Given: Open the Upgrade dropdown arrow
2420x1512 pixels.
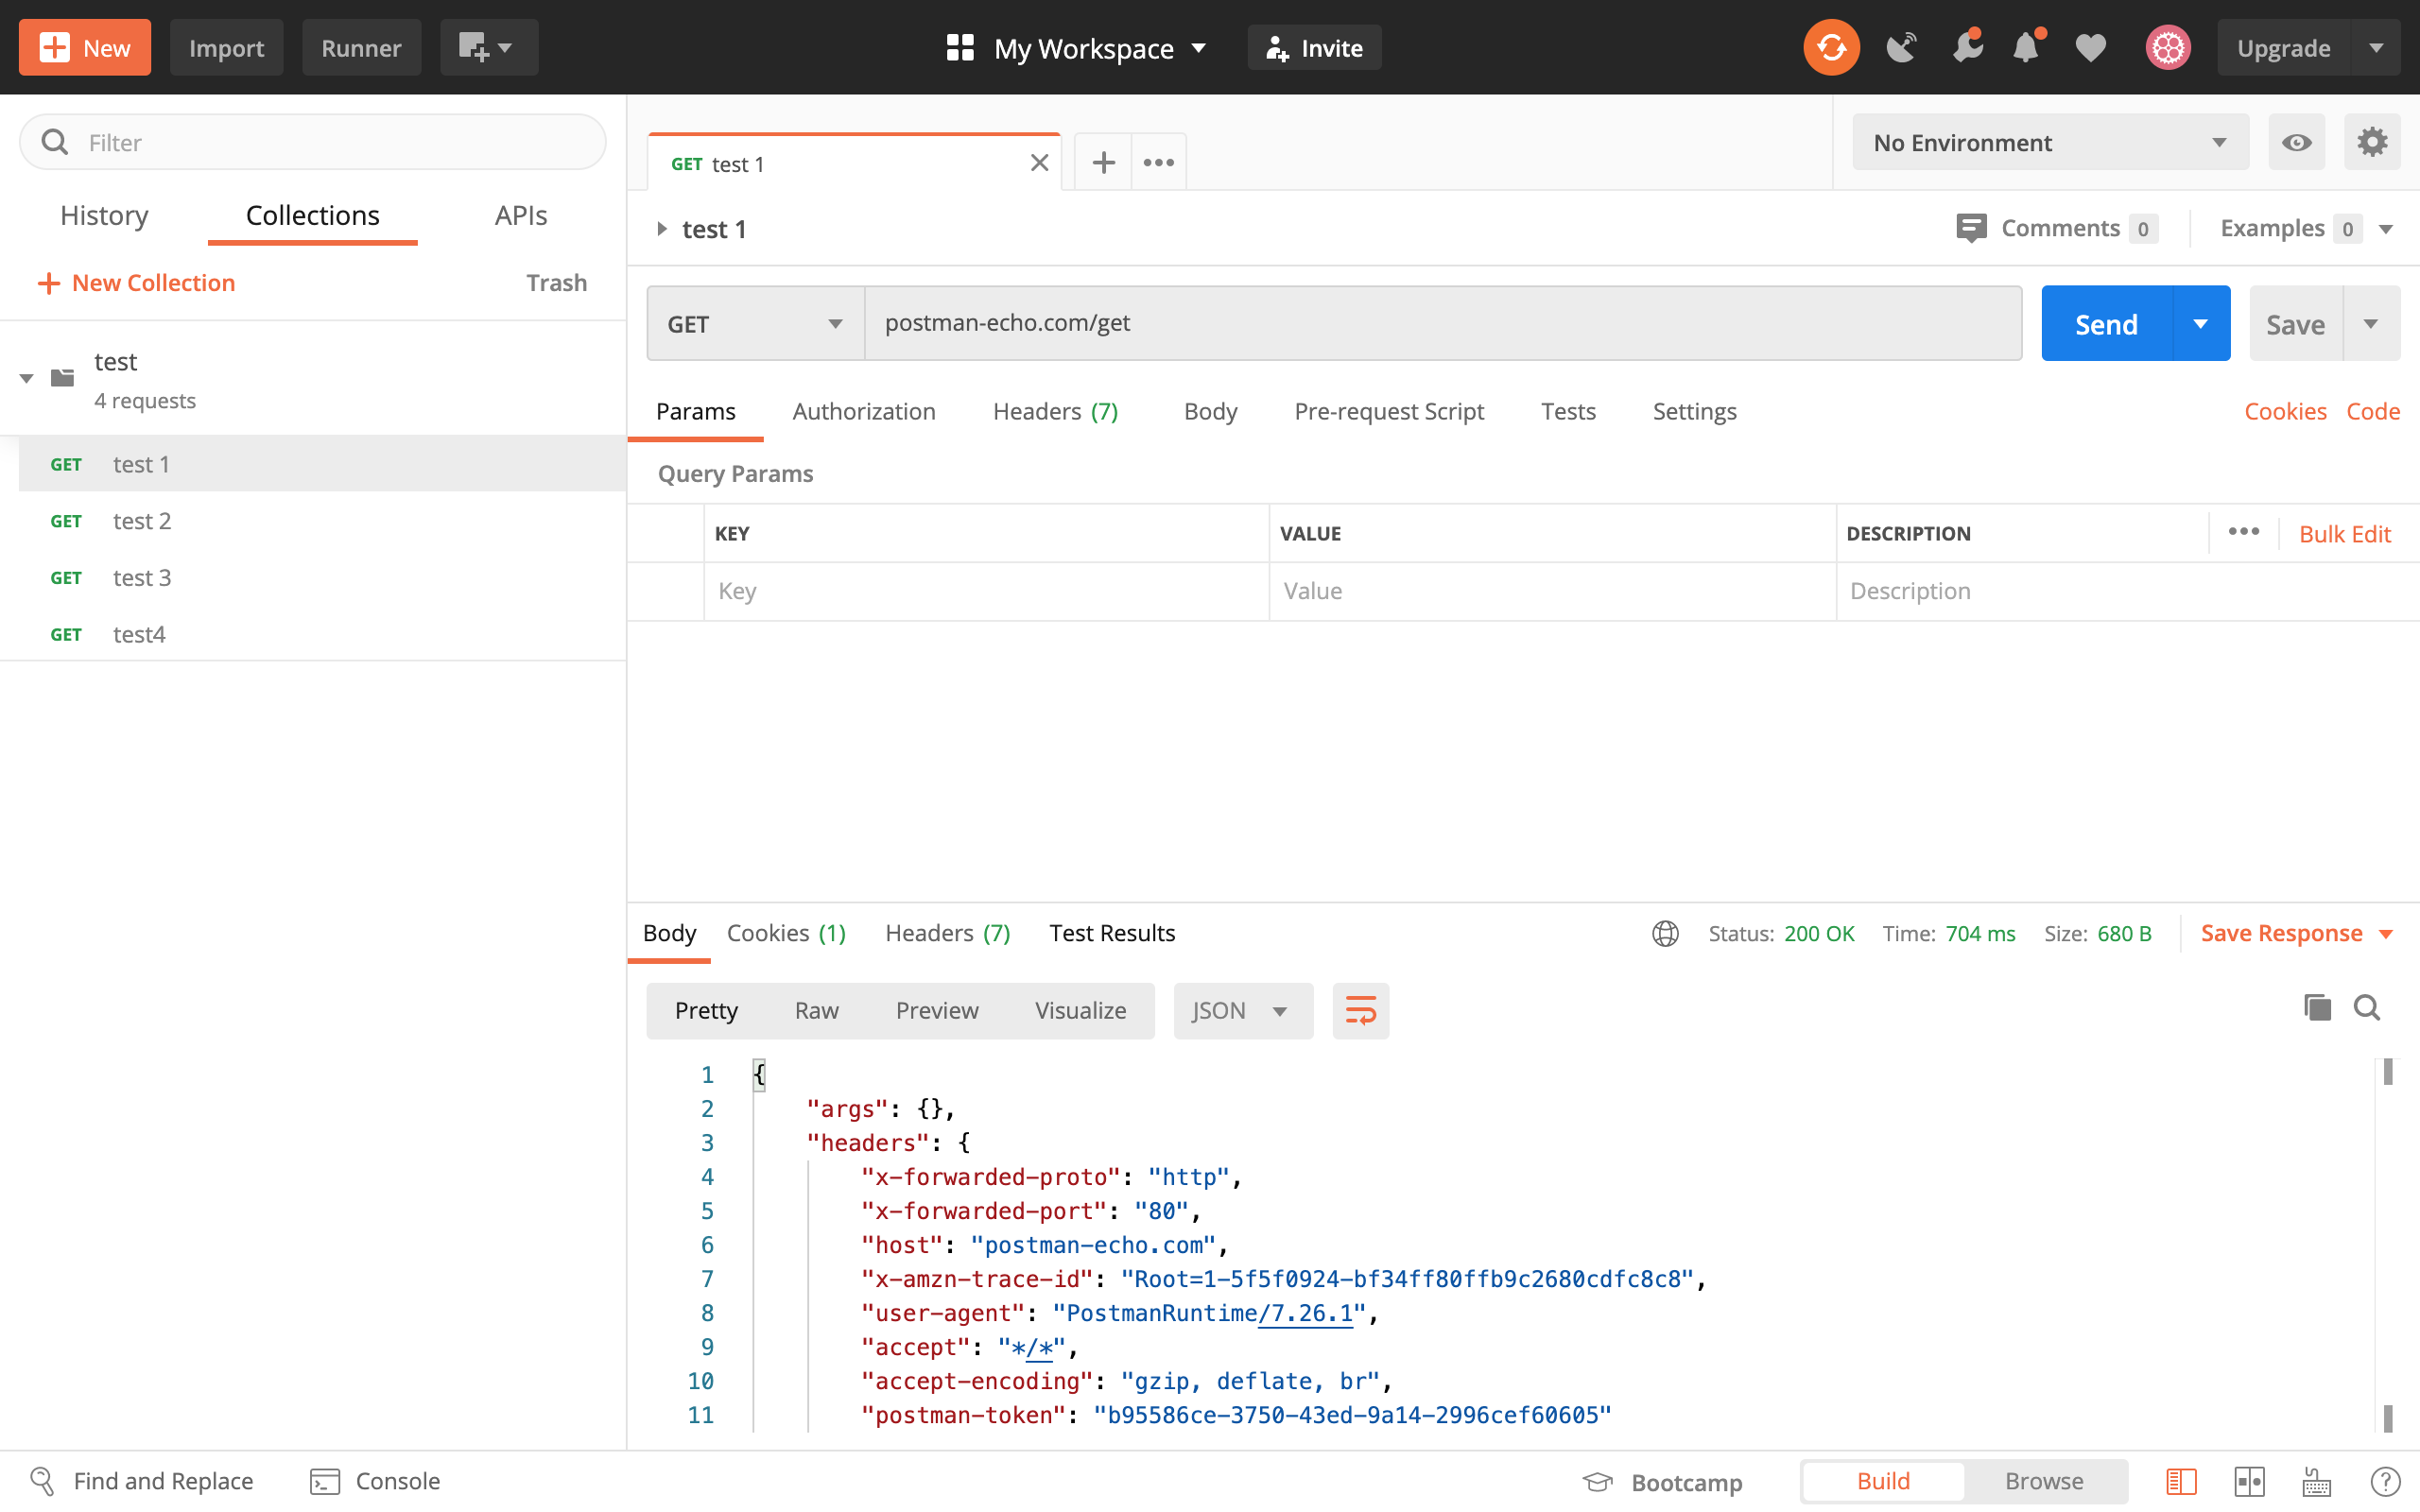Looking at the screenshot, I should click(2376, 47).
